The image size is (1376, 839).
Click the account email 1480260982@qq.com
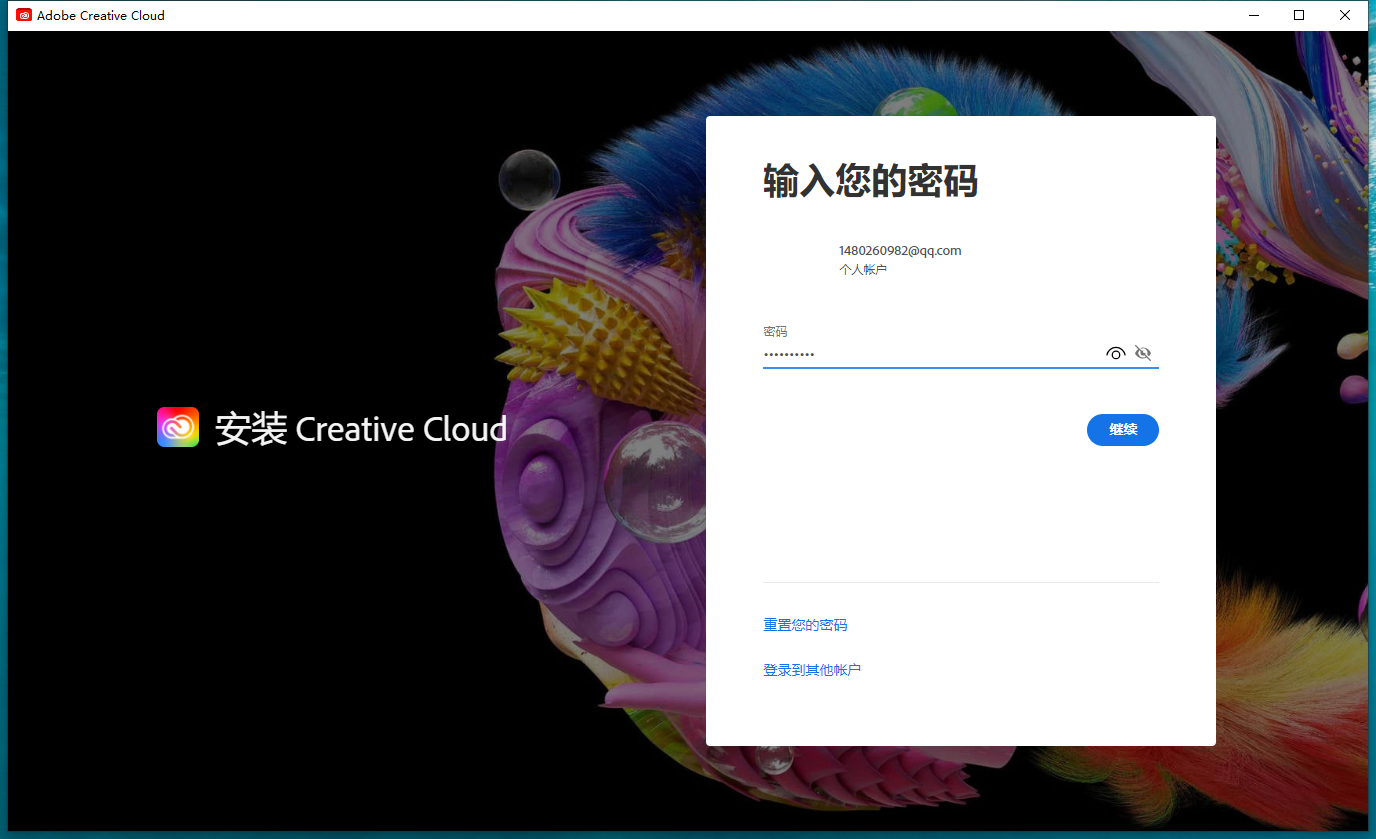899,250
